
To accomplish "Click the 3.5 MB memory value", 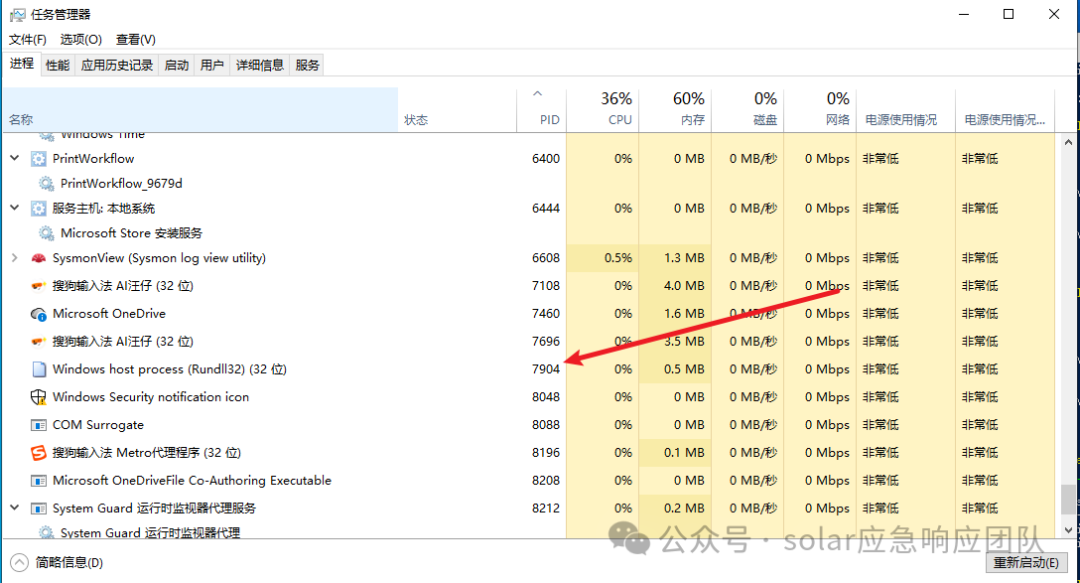I will pos(684,341).
